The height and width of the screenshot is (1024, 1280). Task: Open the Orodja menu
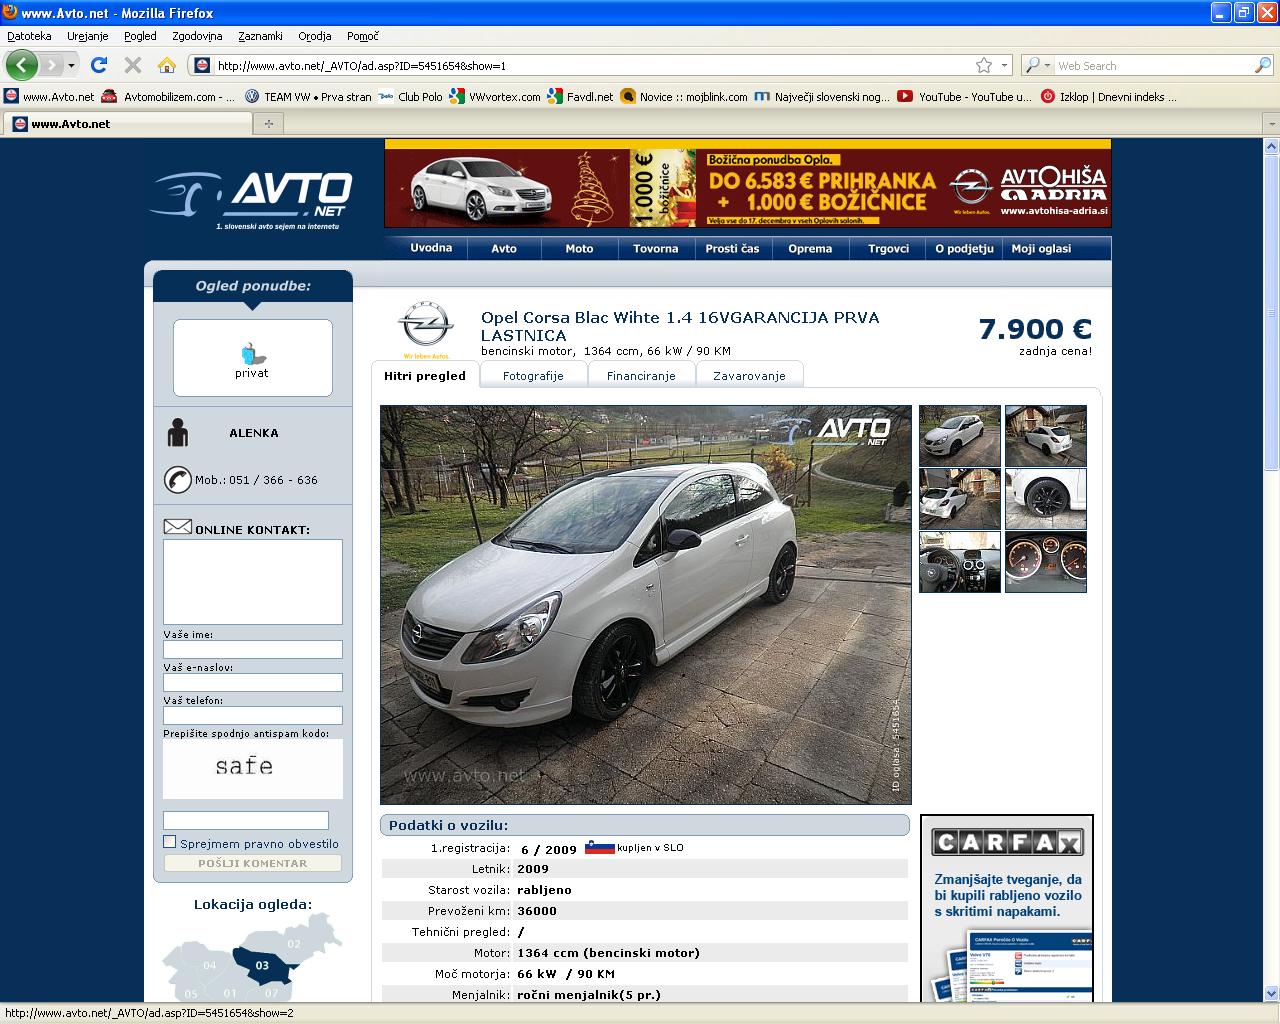[x=314, y=36]
